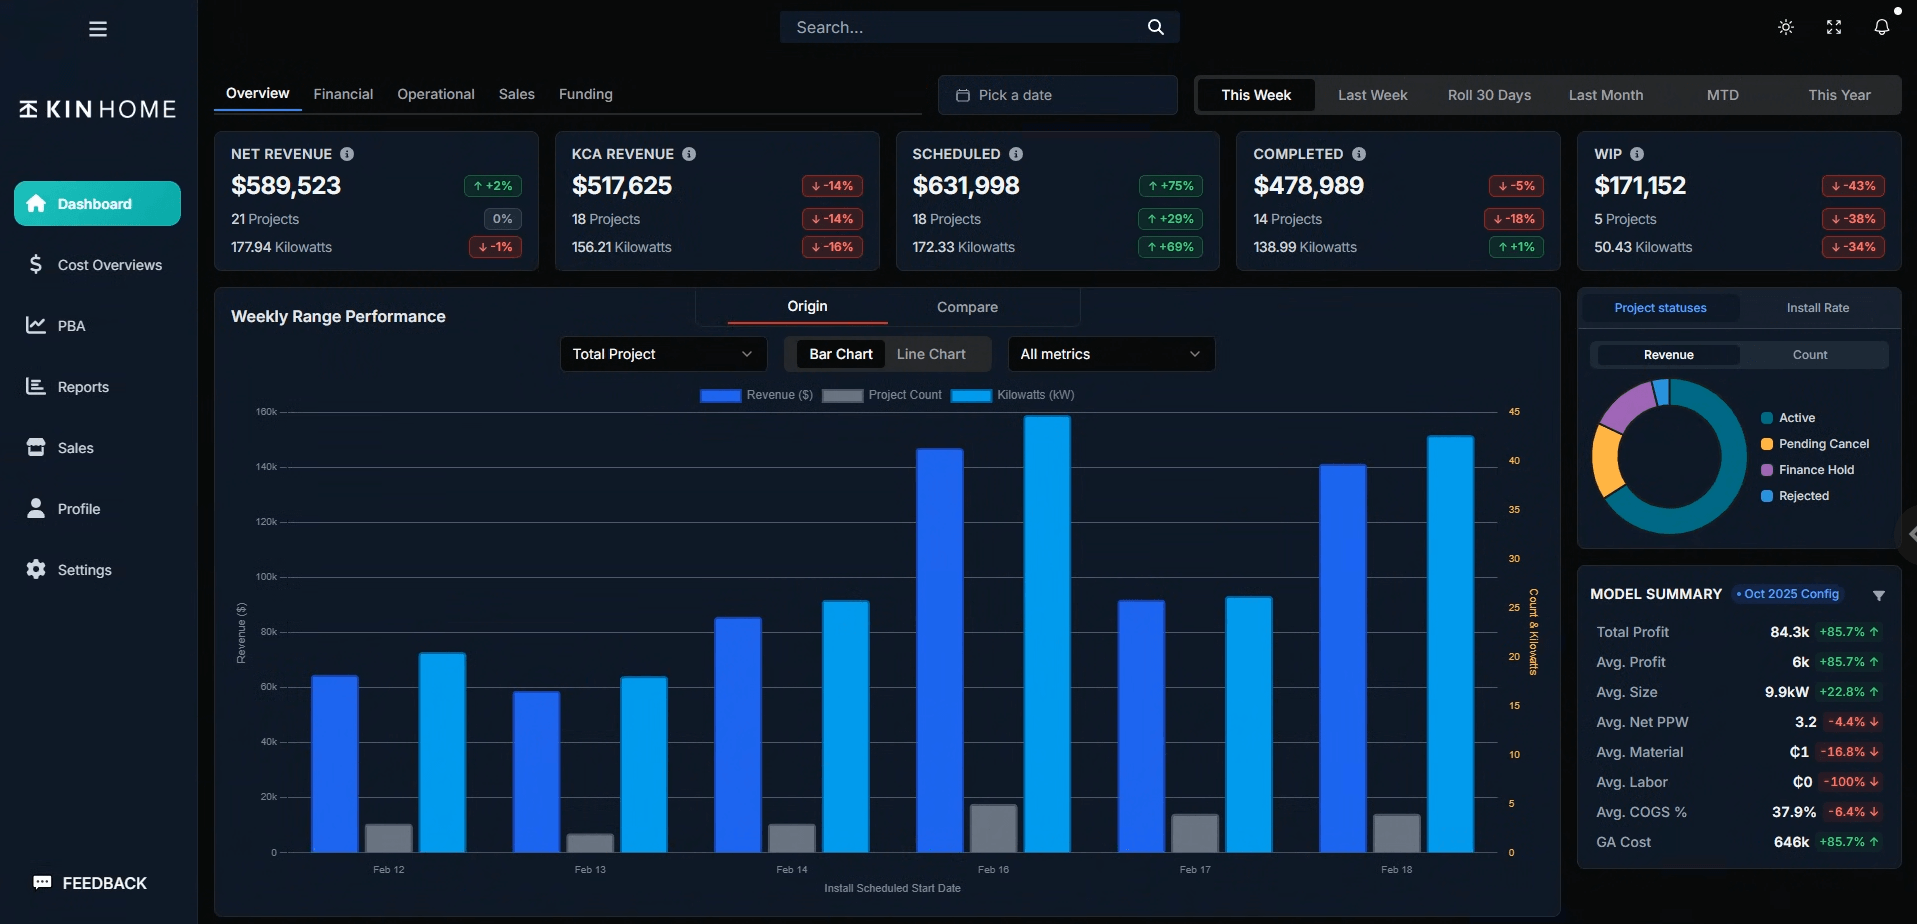Click the search magnifier icon
This screenshot has height=924, width=1917.
coord(1155,27)
